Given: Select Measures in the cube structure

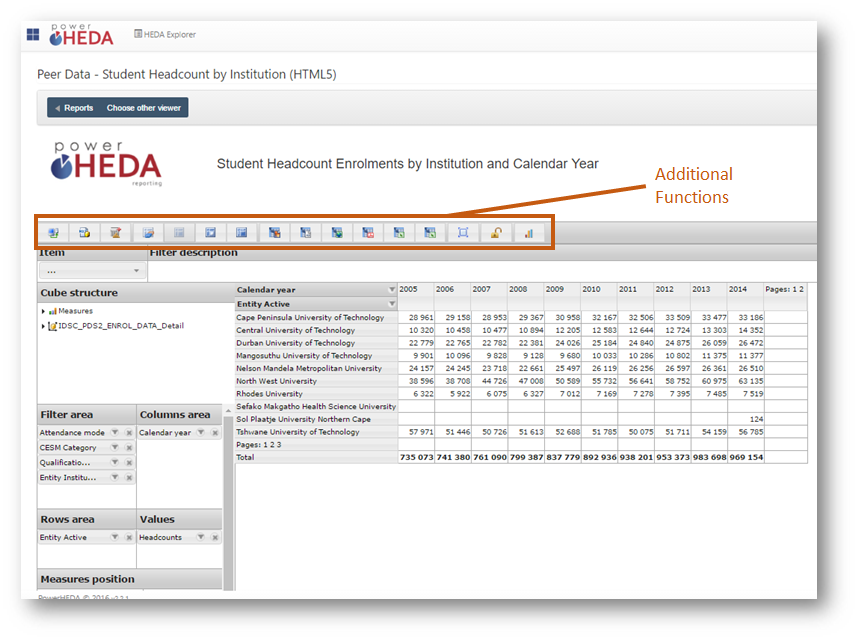Looking at the screenshot, I should click(x=76, y=311).
